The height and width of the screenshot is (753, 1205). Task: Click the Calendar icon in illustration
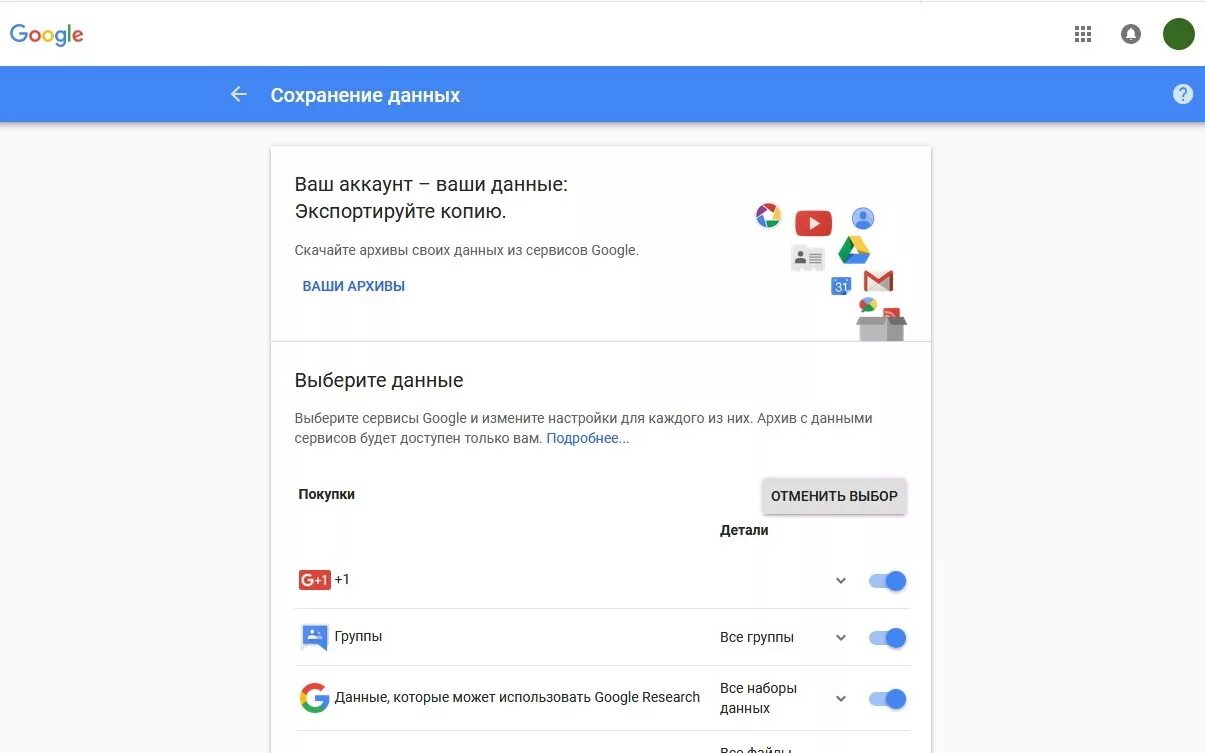tap(841, 286)
